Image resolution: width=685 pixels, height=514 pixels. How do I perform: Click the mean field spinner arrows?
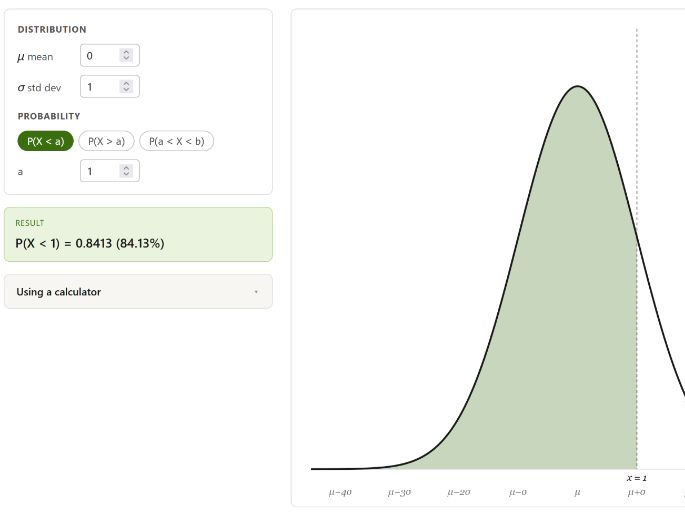click(126, 55)
